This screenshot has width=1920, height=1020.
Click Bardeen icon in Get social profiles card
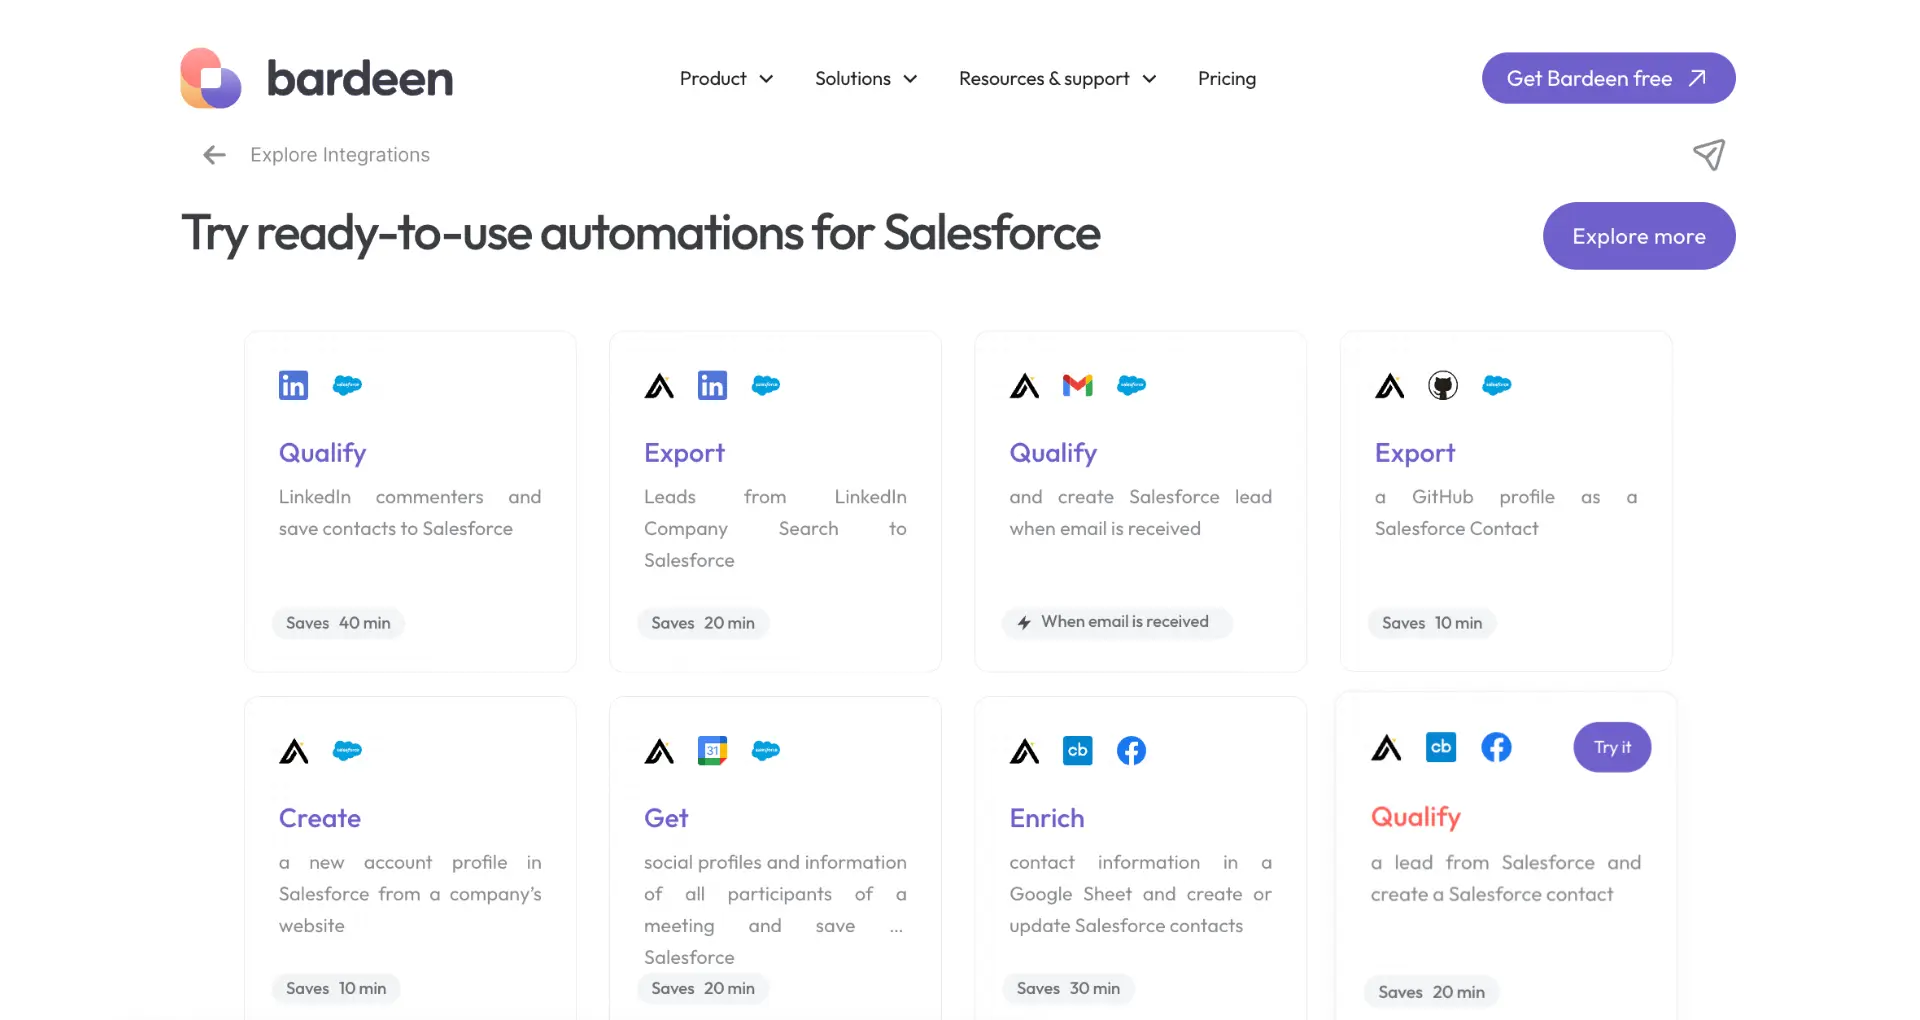tap(659, 751)
